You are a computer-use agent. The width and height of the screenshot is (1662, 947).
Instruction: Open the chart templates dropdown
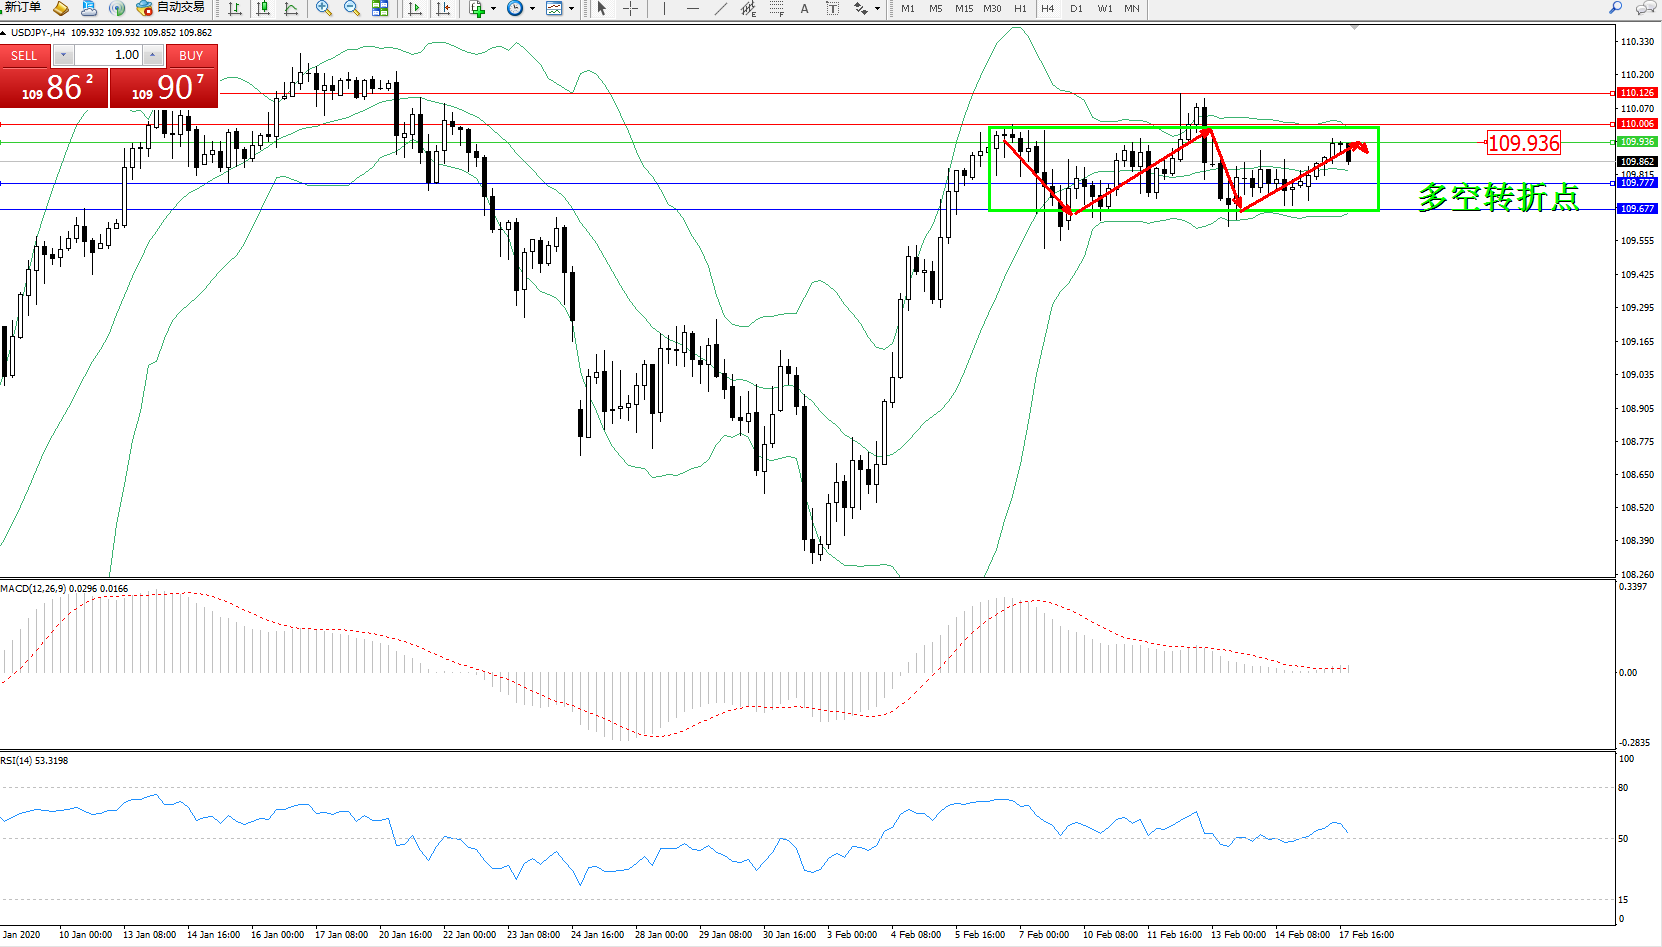[571, 8]
